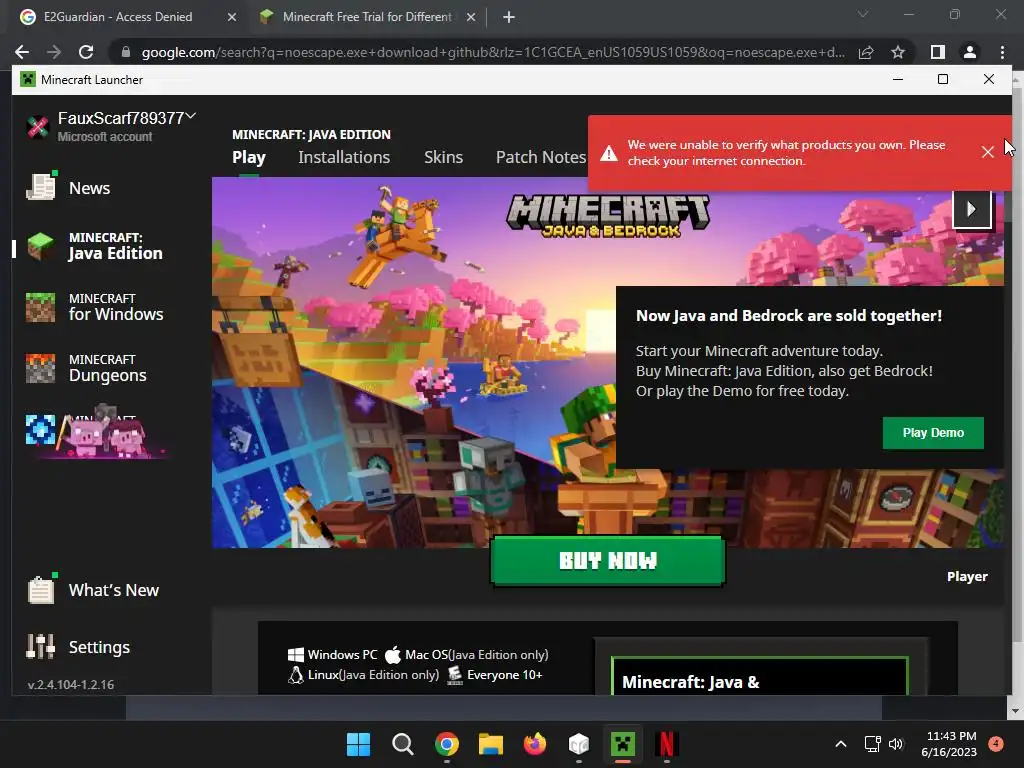1024x768 pixels.
Task: Open launcher Settings
Action: 78,647
